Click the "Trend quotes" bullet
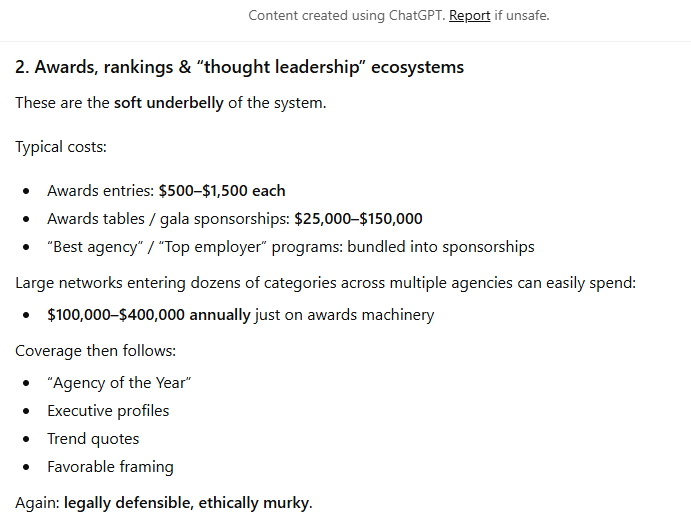Screen dimensions: 691x532 point(93,439)
